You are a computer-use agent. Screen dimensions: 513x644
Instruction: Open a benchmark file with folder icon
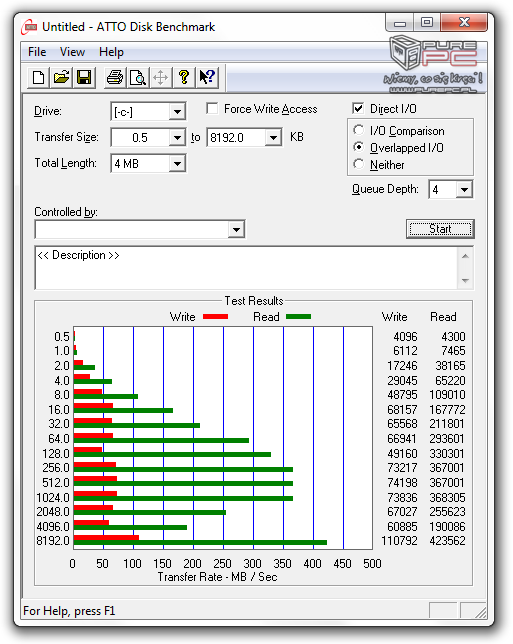[x=61, y=77]
